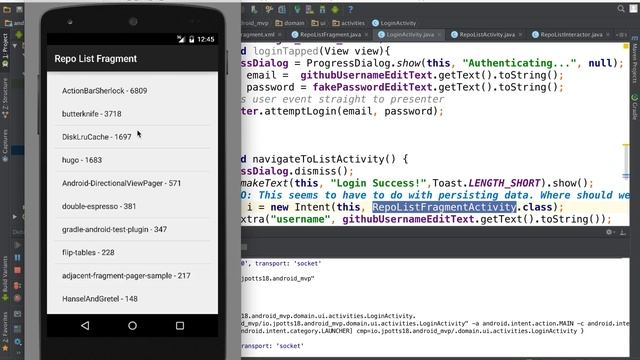The height and width of the screenshot is (360, 640).
Task: Click the editor vertical scrollbar thumb
Action: [x=626, y=161]
